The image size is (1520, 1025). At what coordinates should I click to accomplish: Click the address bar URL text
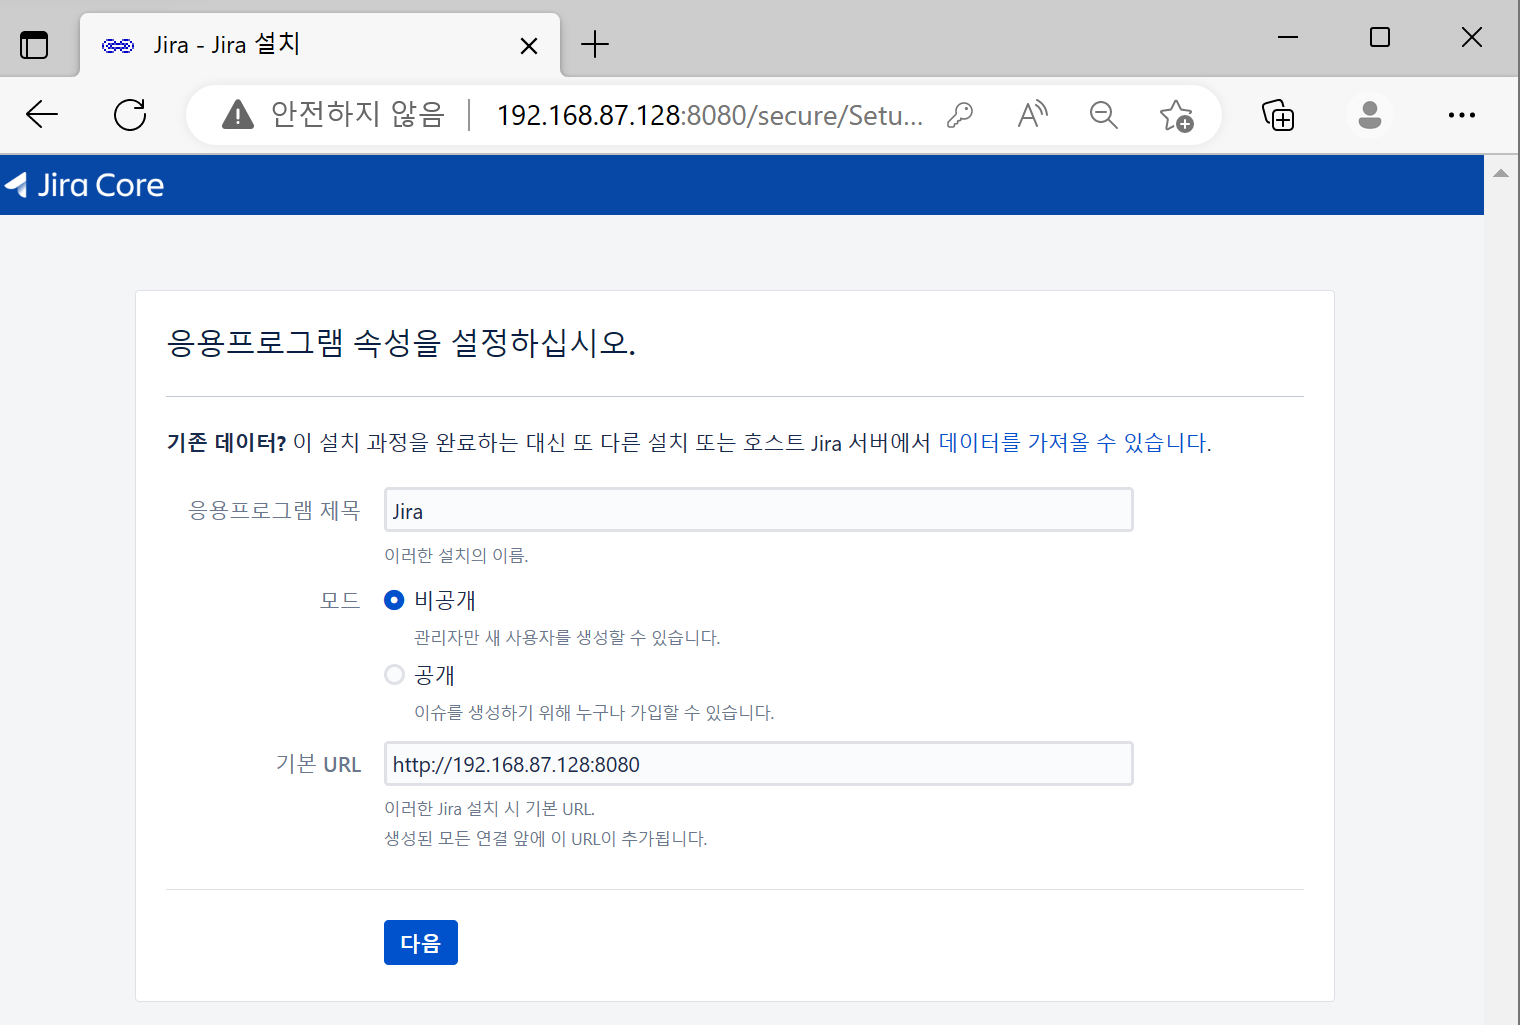tap(710, 116)
